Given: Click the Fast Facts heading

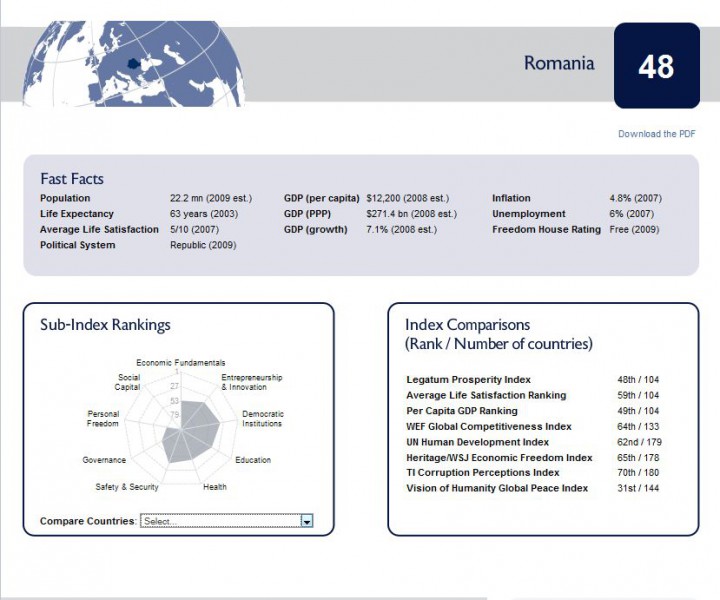Looking at the screenshot, I should pyautogui.click(x=72, y=179).
